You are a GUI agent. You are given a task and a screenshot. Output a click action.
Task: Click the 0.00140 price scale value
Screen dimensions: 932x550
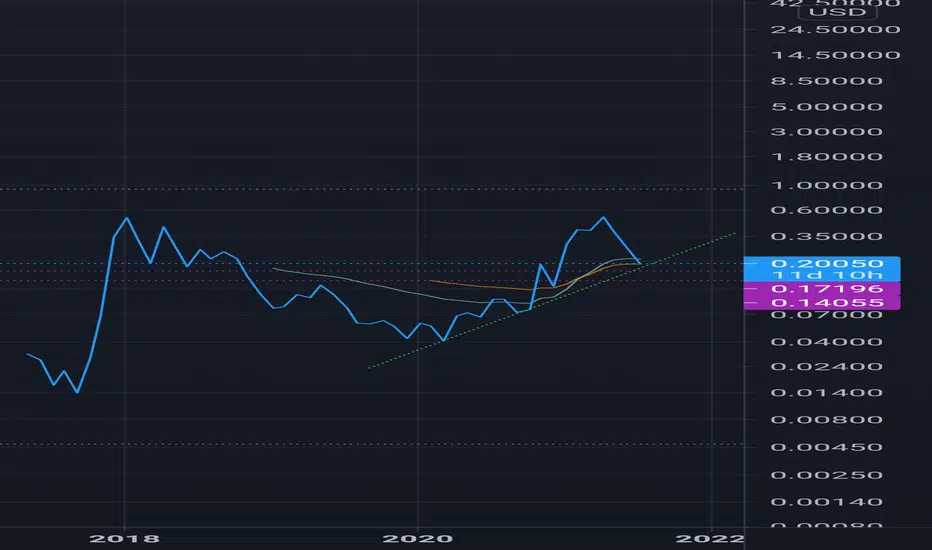[826, 502]
